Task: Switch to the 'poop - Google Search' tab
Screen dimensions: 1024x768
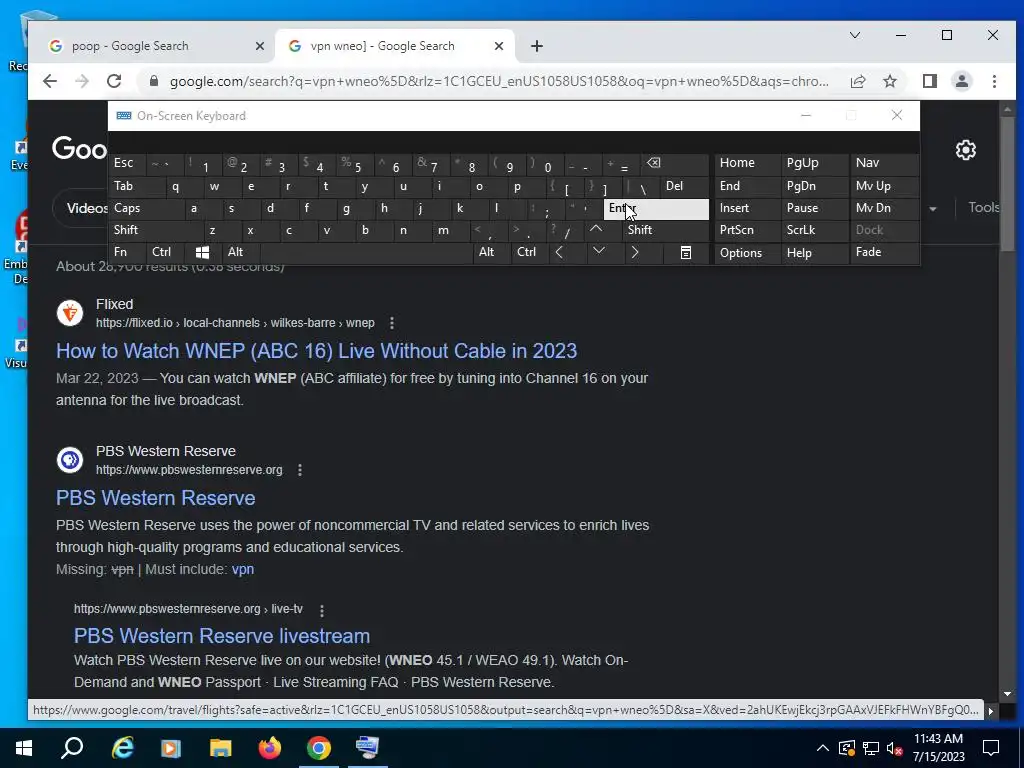Action: (131, 46)
